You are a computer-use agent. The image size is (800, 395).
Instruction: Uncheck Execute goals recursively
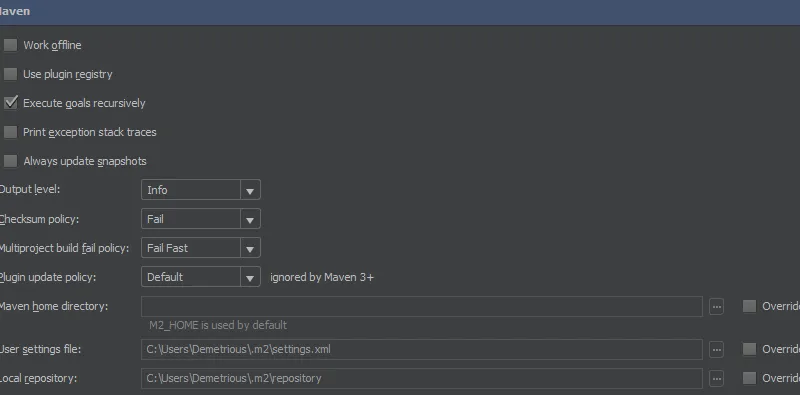[11, 103]
